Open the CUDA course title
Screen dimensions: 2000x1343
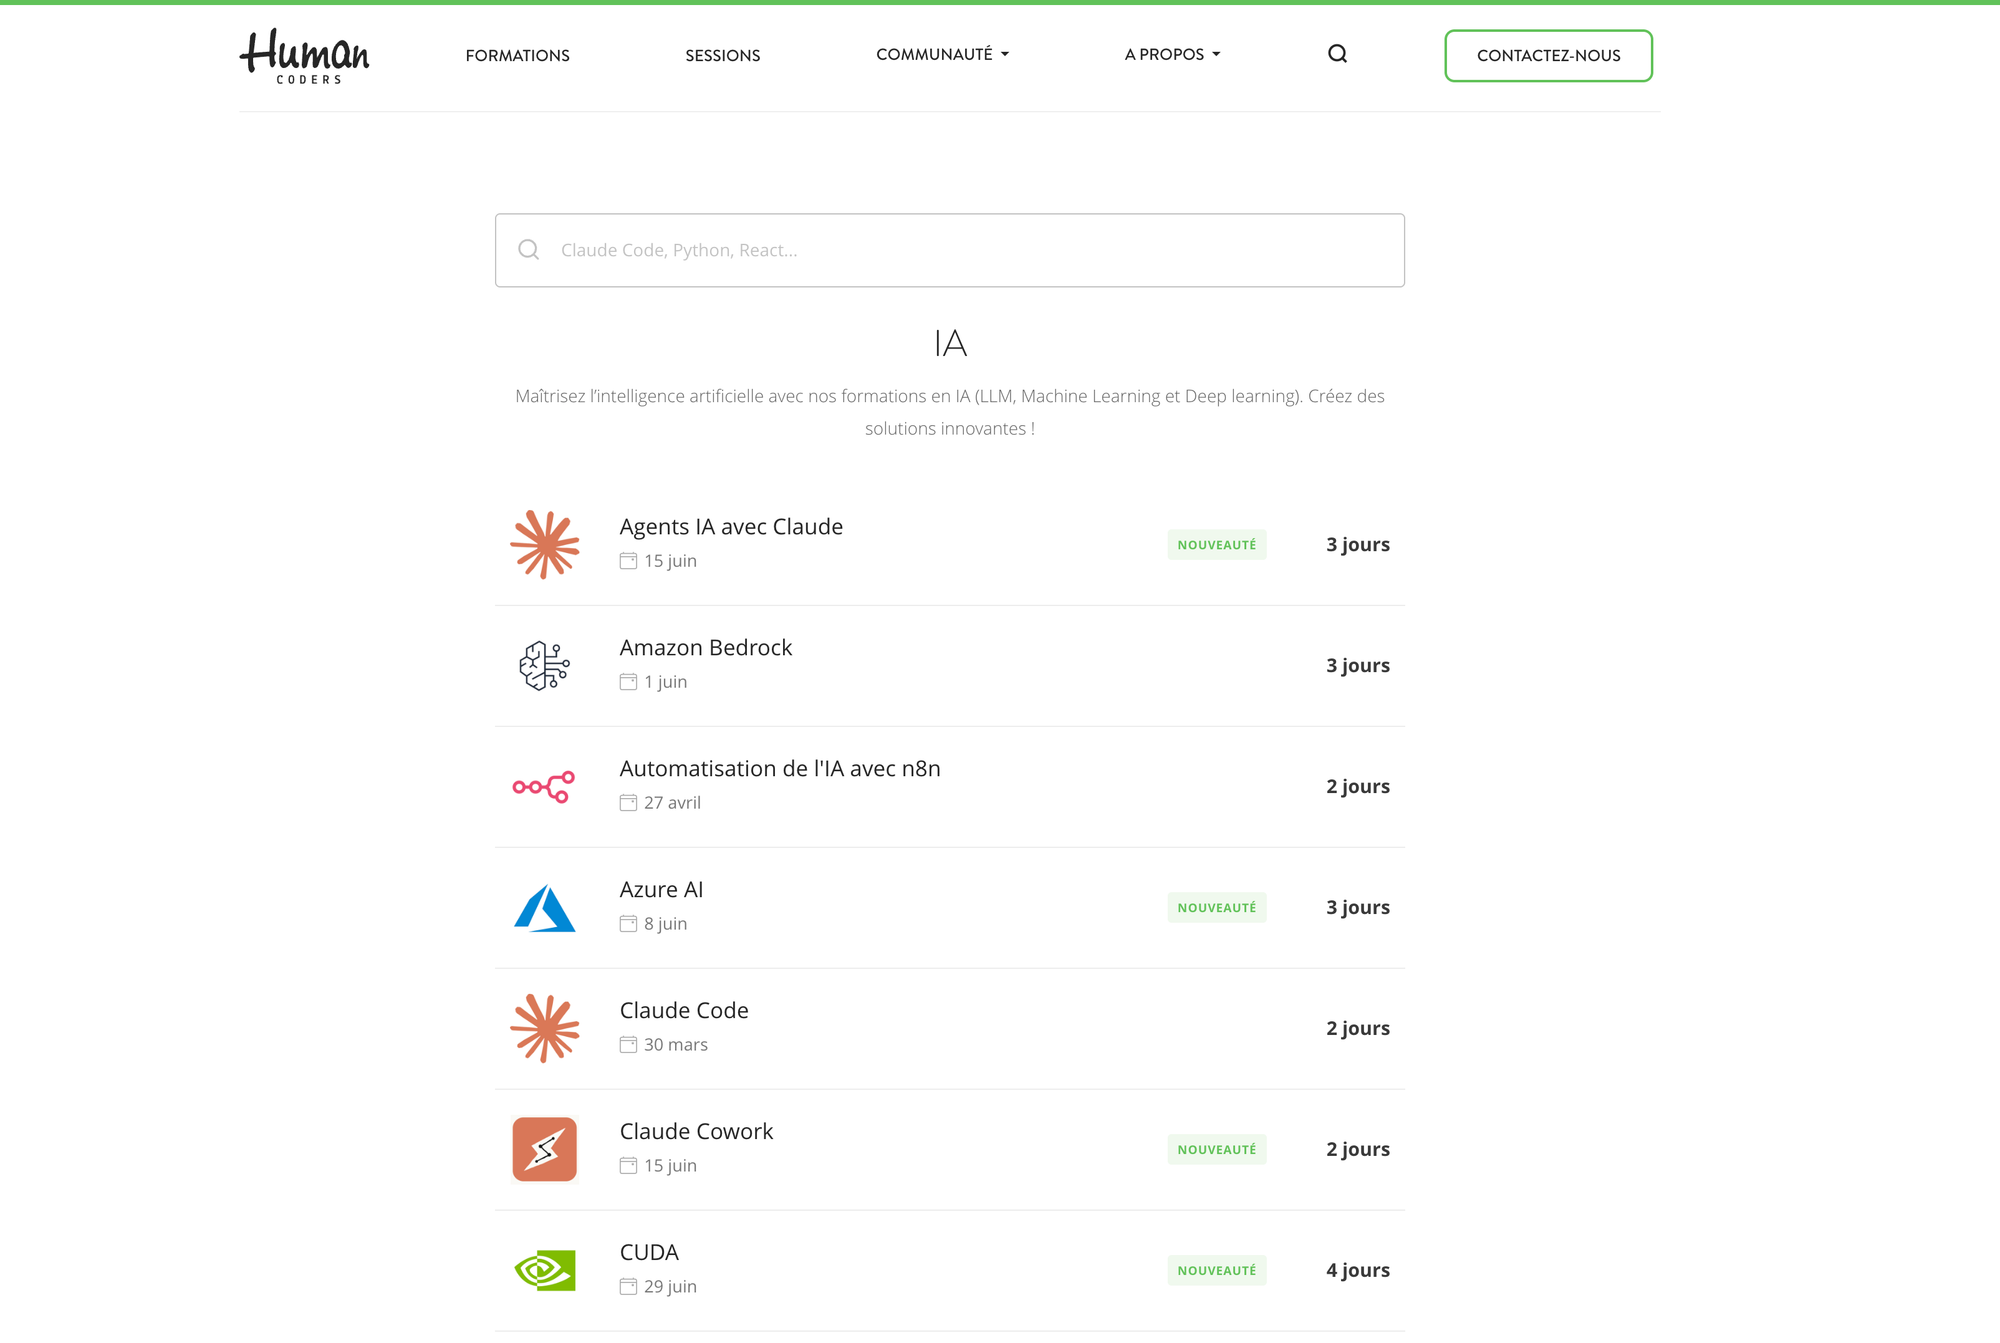tap(649, 1253)
